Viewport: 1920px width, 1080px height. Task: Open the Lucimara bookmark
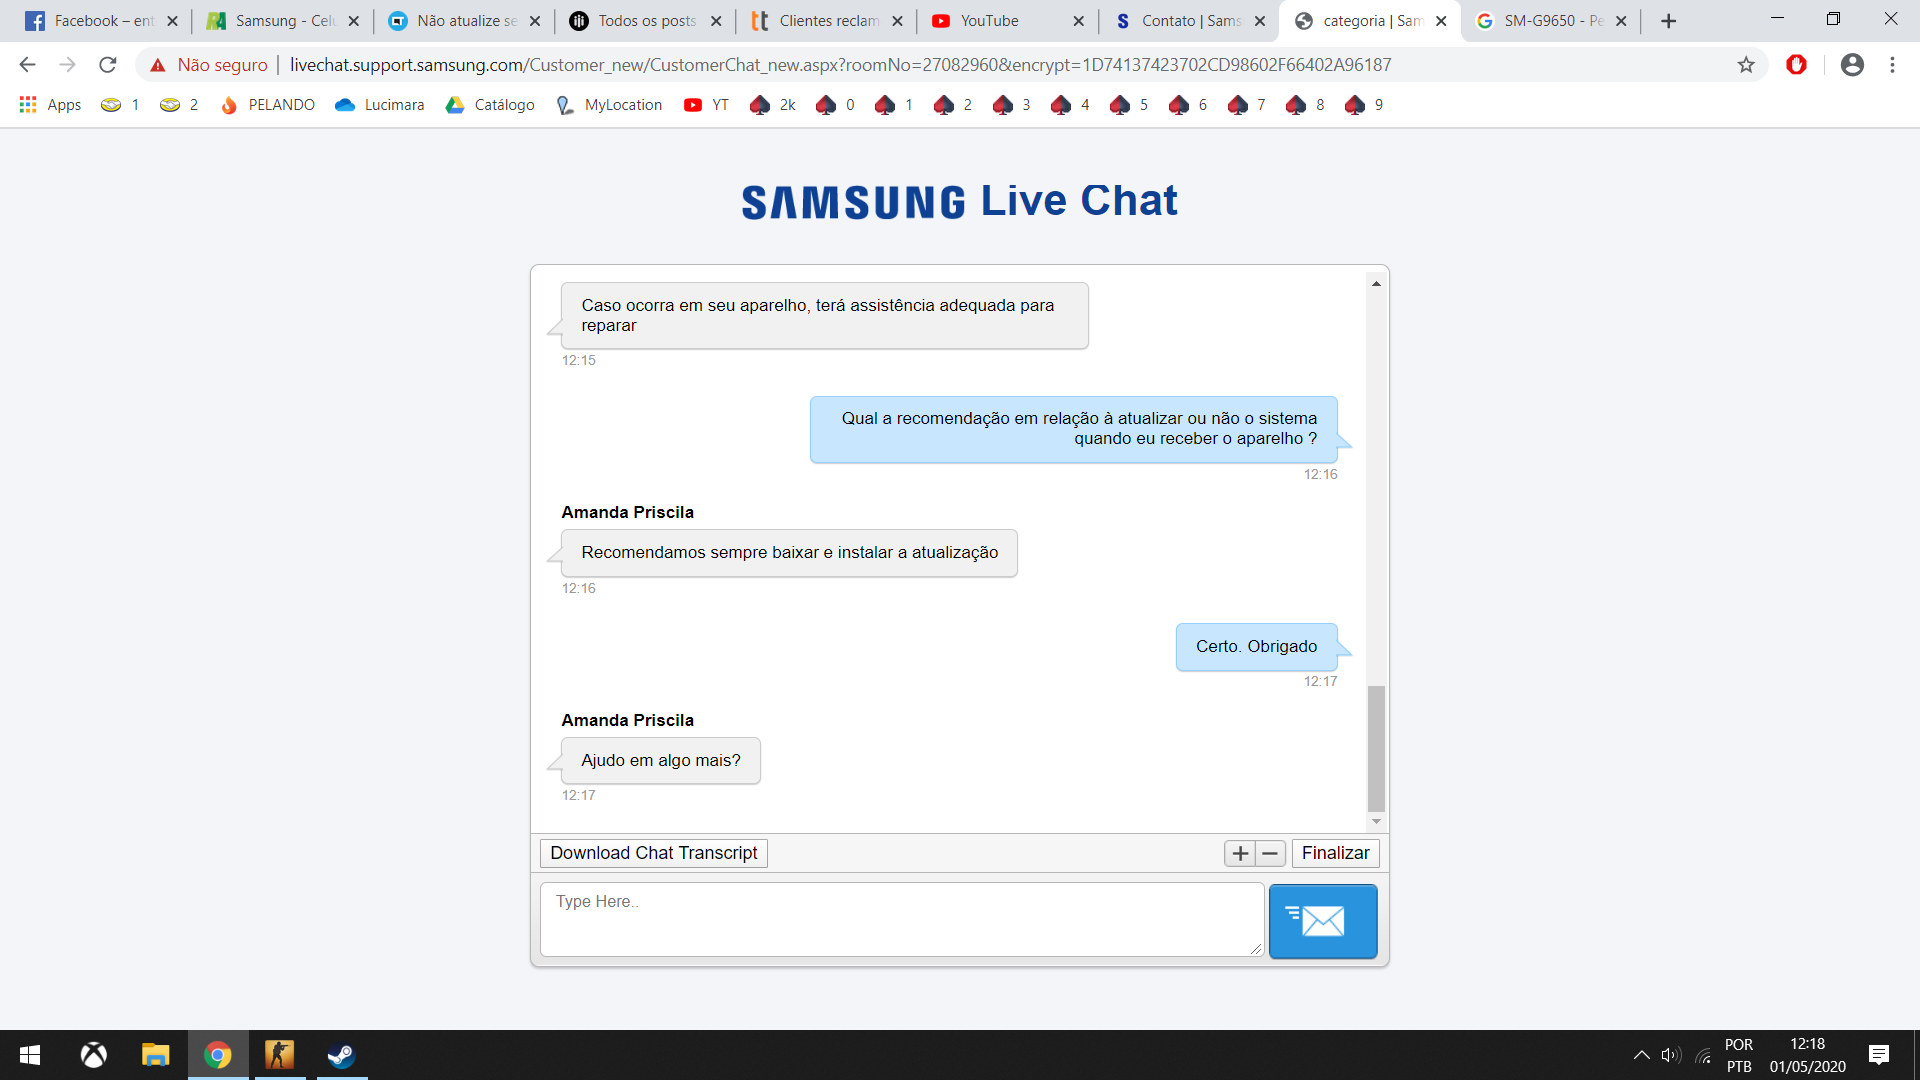point(380,105)
